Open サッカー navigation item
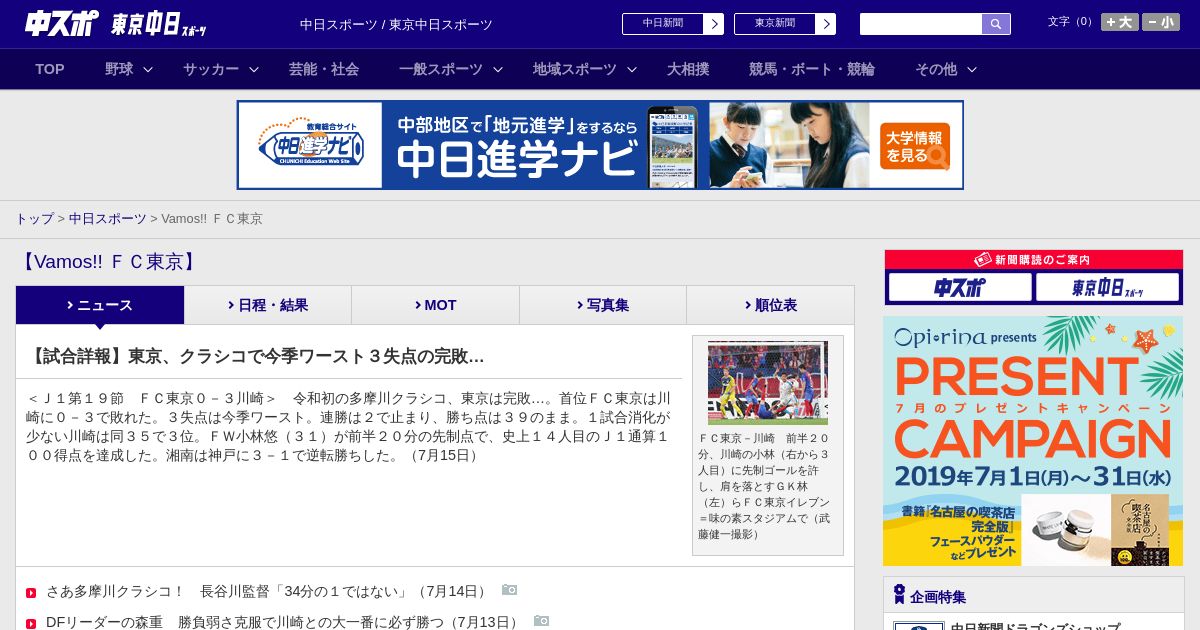The image size is (1200, 630). pyautogui.click(x=211, y=69)
